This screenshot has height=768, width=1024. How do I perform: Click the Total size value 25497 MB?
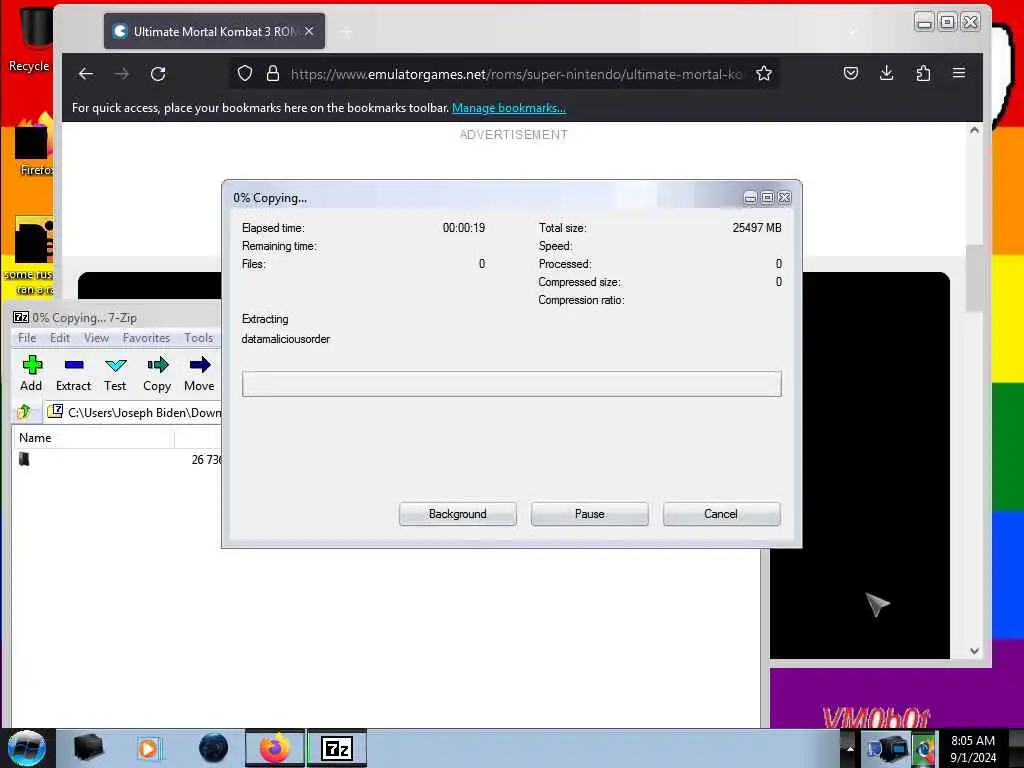click(757, 228)
